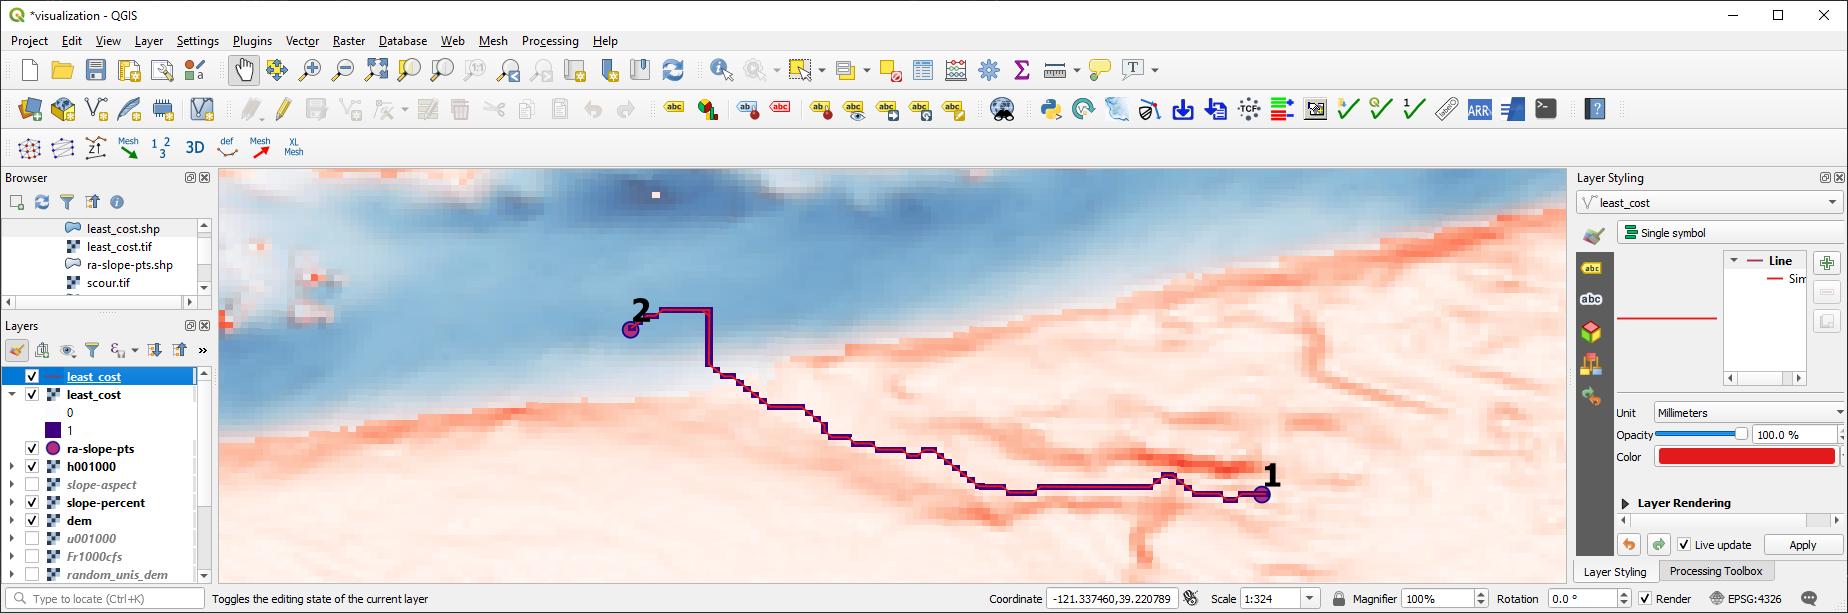Refresh the Browser panel
This screenshot has height=613, width=1848.
(x=42, y=202)
